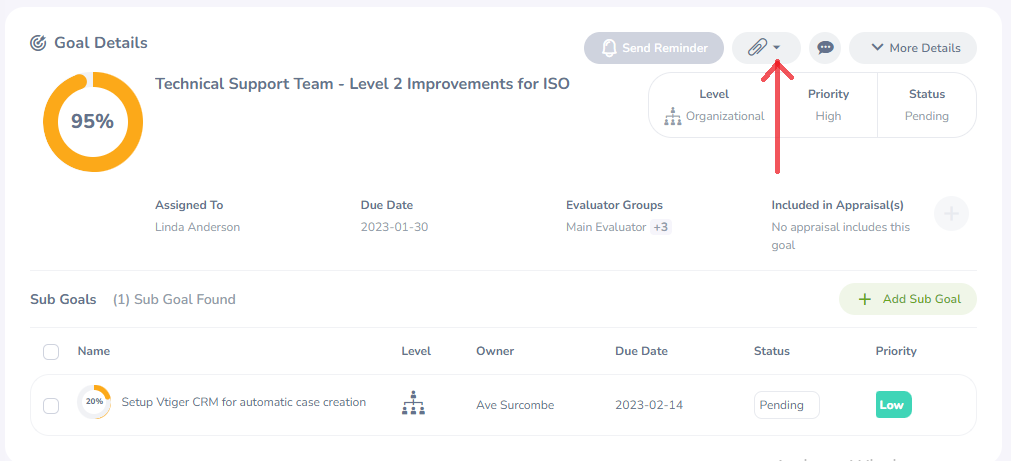The width and height of the screenshot is (1011, 461).
Task: Toggle the select-all sub goals checkbox
Action: click(51, 352)
